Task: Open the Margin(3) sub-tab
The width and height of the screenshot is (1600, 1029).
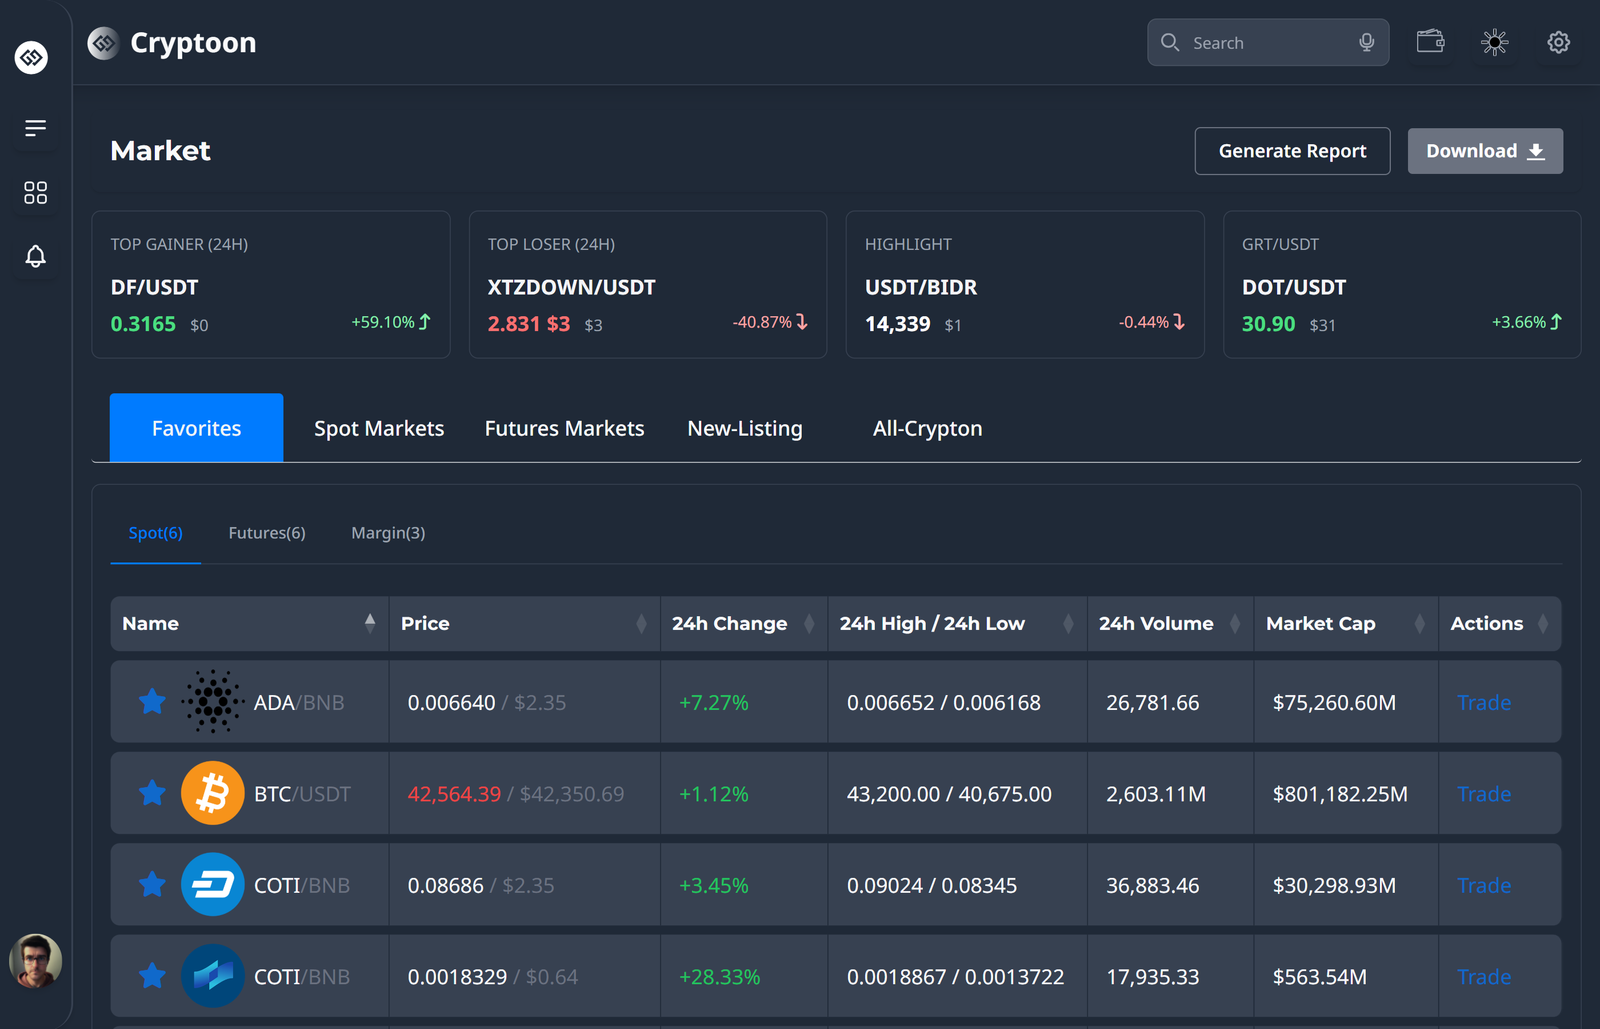Action: (388, 533)
